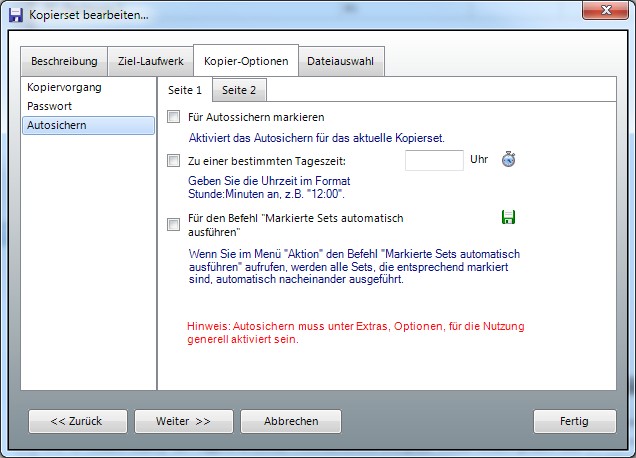Click the green floppy disk icon

coord(508,217)
